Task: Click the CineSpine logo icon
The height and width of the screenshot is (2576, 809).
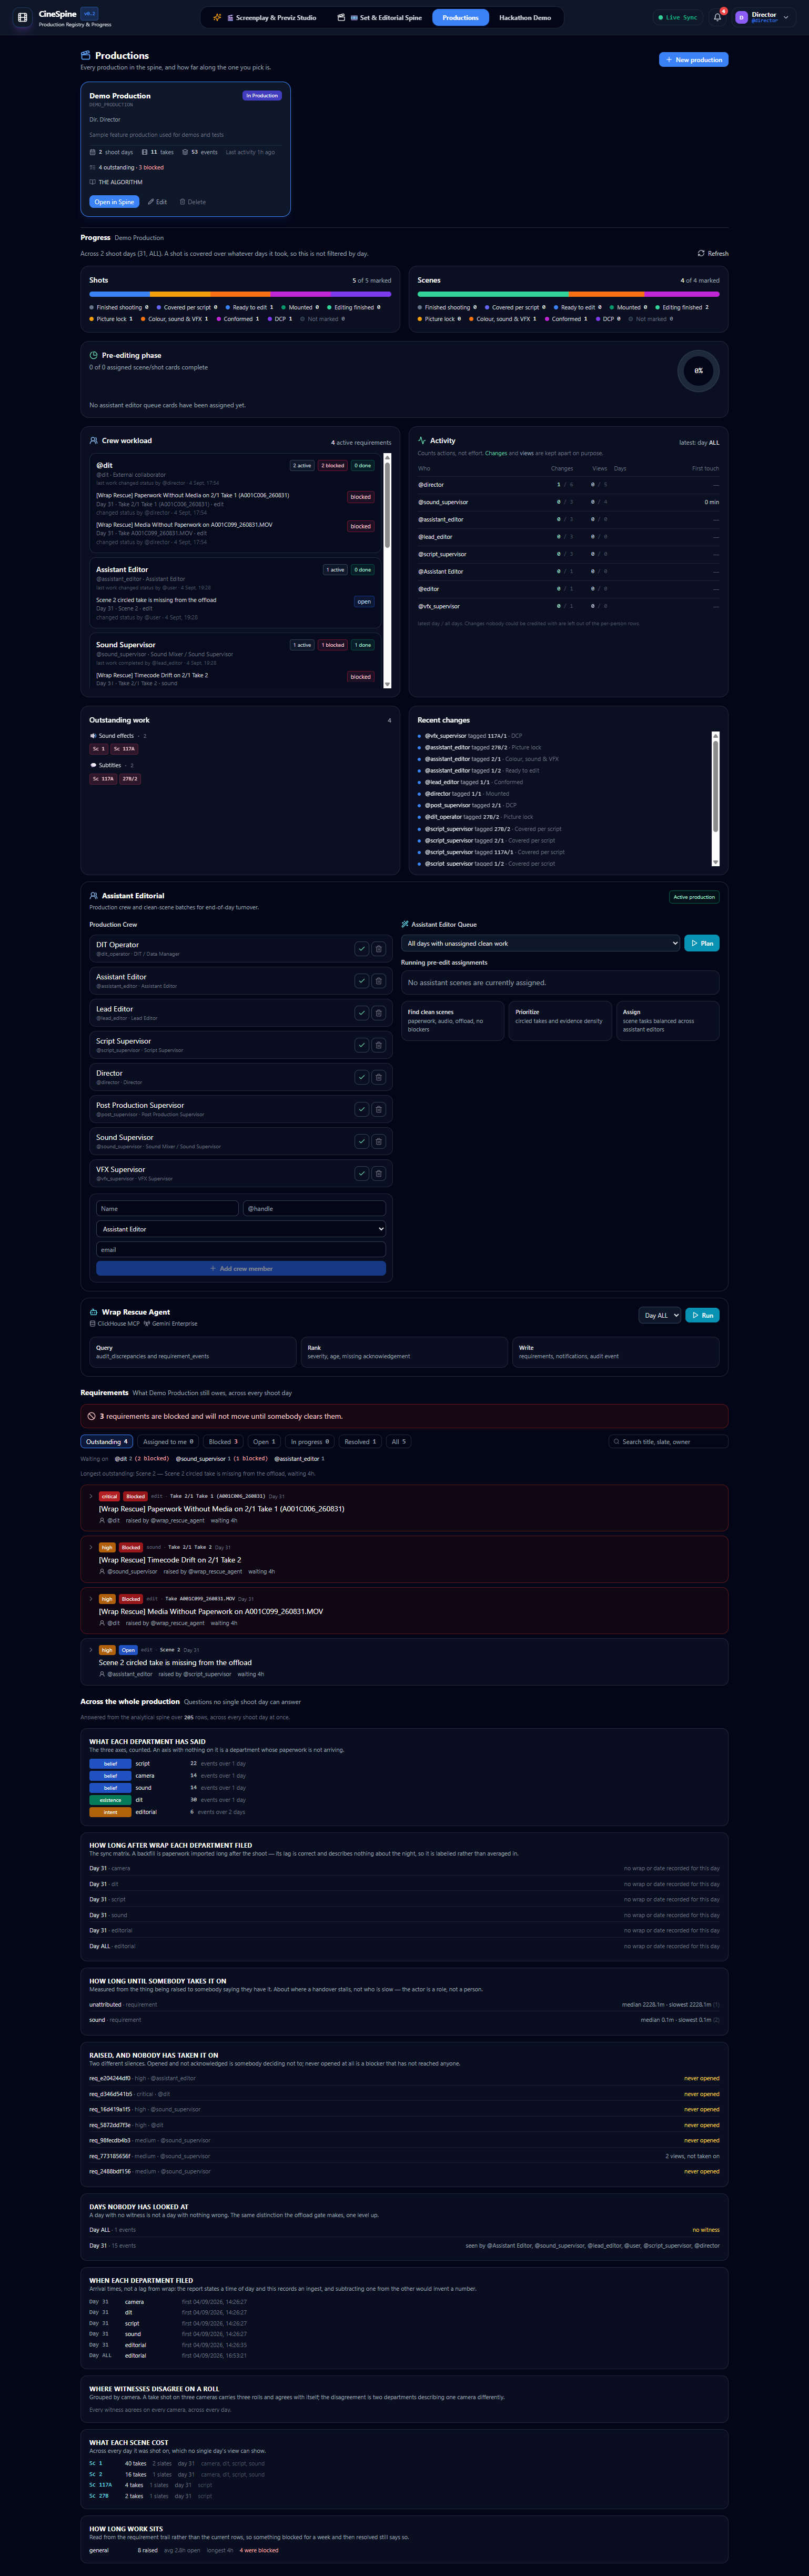Action: [x=22, y=17]
